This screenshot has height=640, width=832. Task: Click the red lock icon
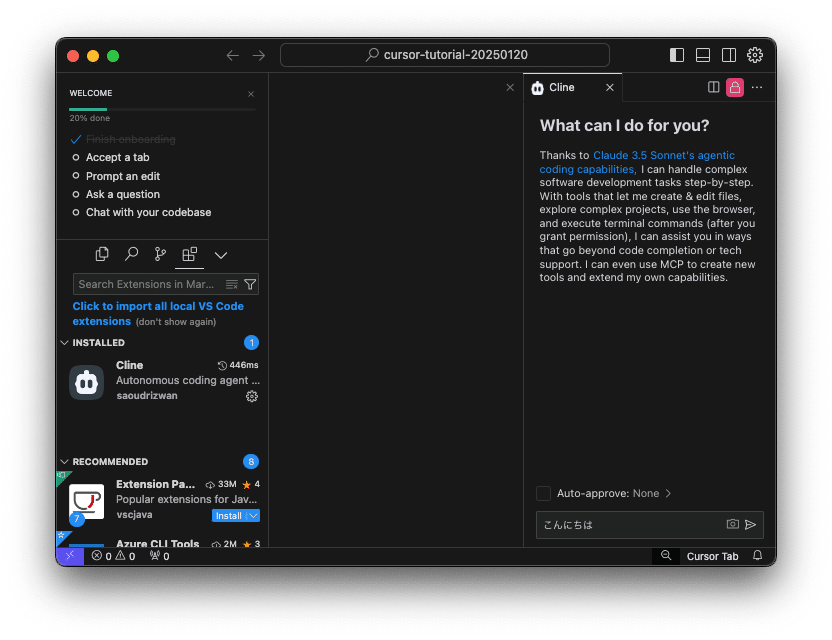(x=735, y=87)
